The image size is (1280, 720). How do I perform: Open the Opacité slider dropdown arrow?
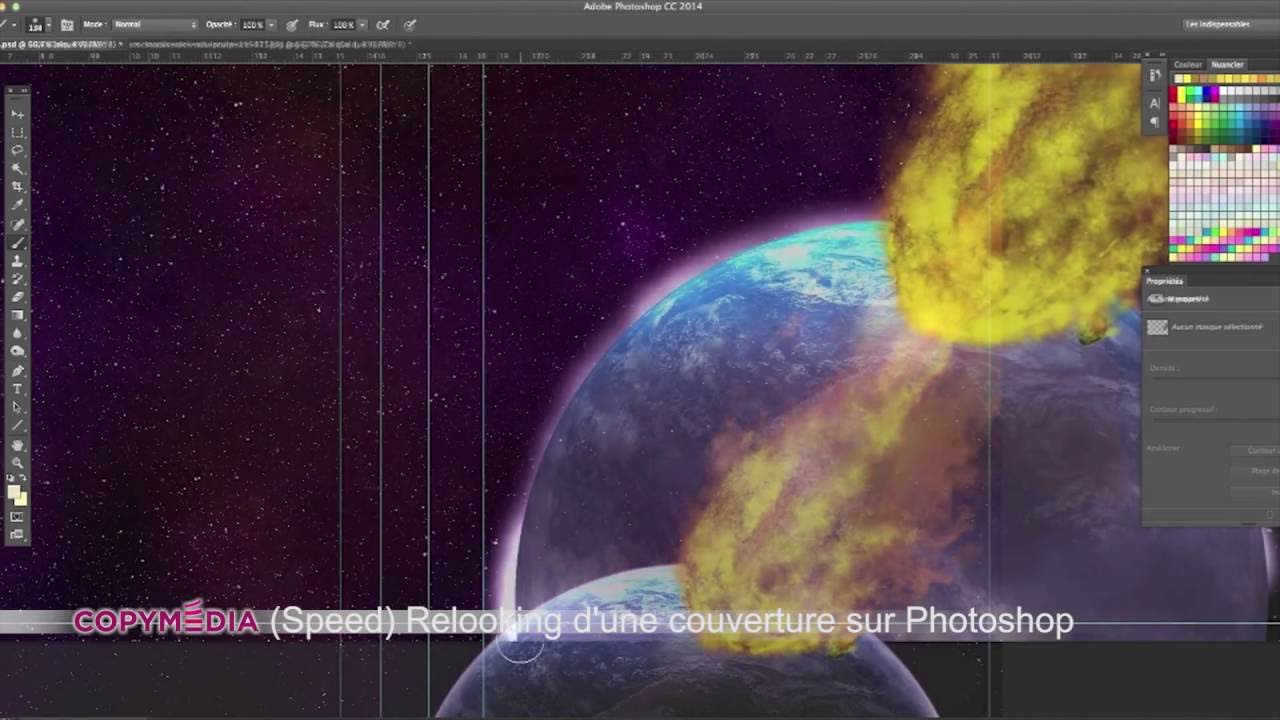(271, 24)
